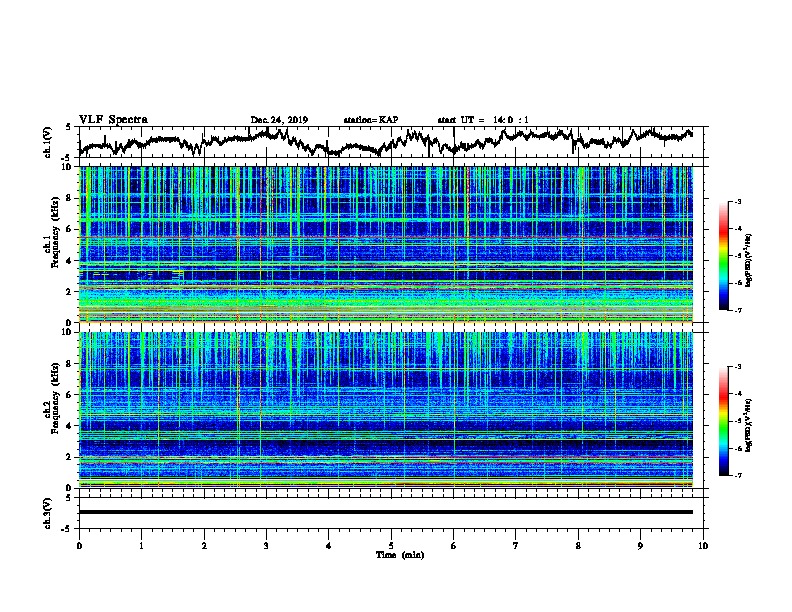
Task: Click tick label "3" on the Time axis
Action: pos(266,546)
